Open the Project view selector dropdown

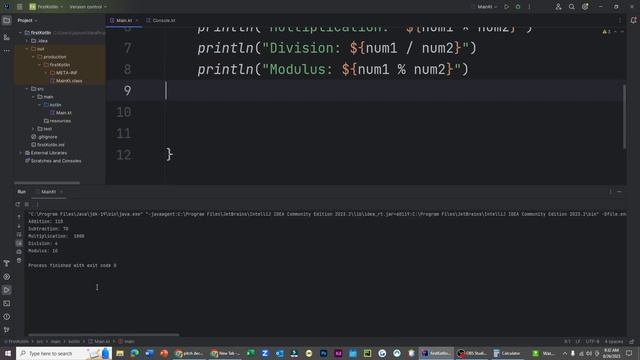click(27, 20)
